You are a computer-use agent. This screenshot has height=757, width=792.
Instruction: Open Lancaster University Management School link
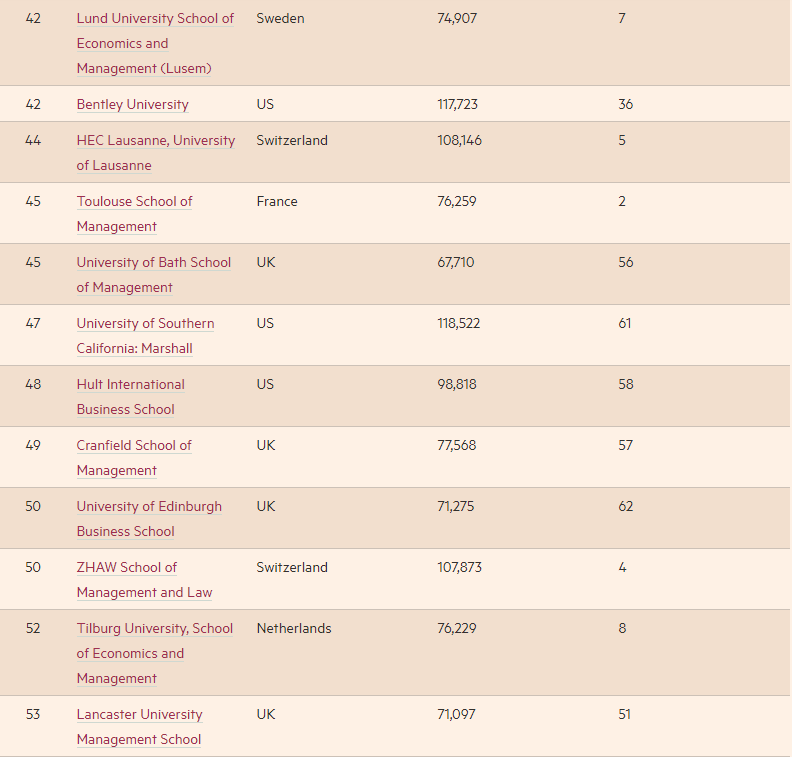[139, 728]
